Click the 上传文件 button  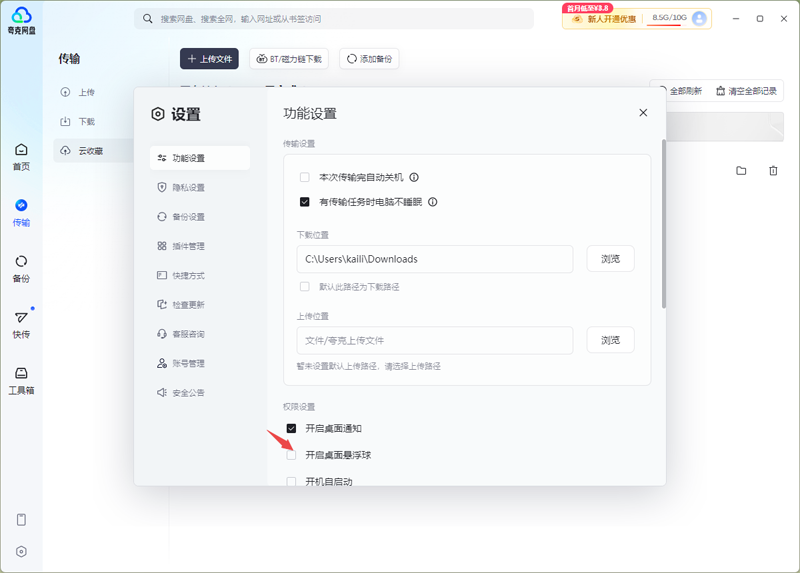[x=209, y=59]
